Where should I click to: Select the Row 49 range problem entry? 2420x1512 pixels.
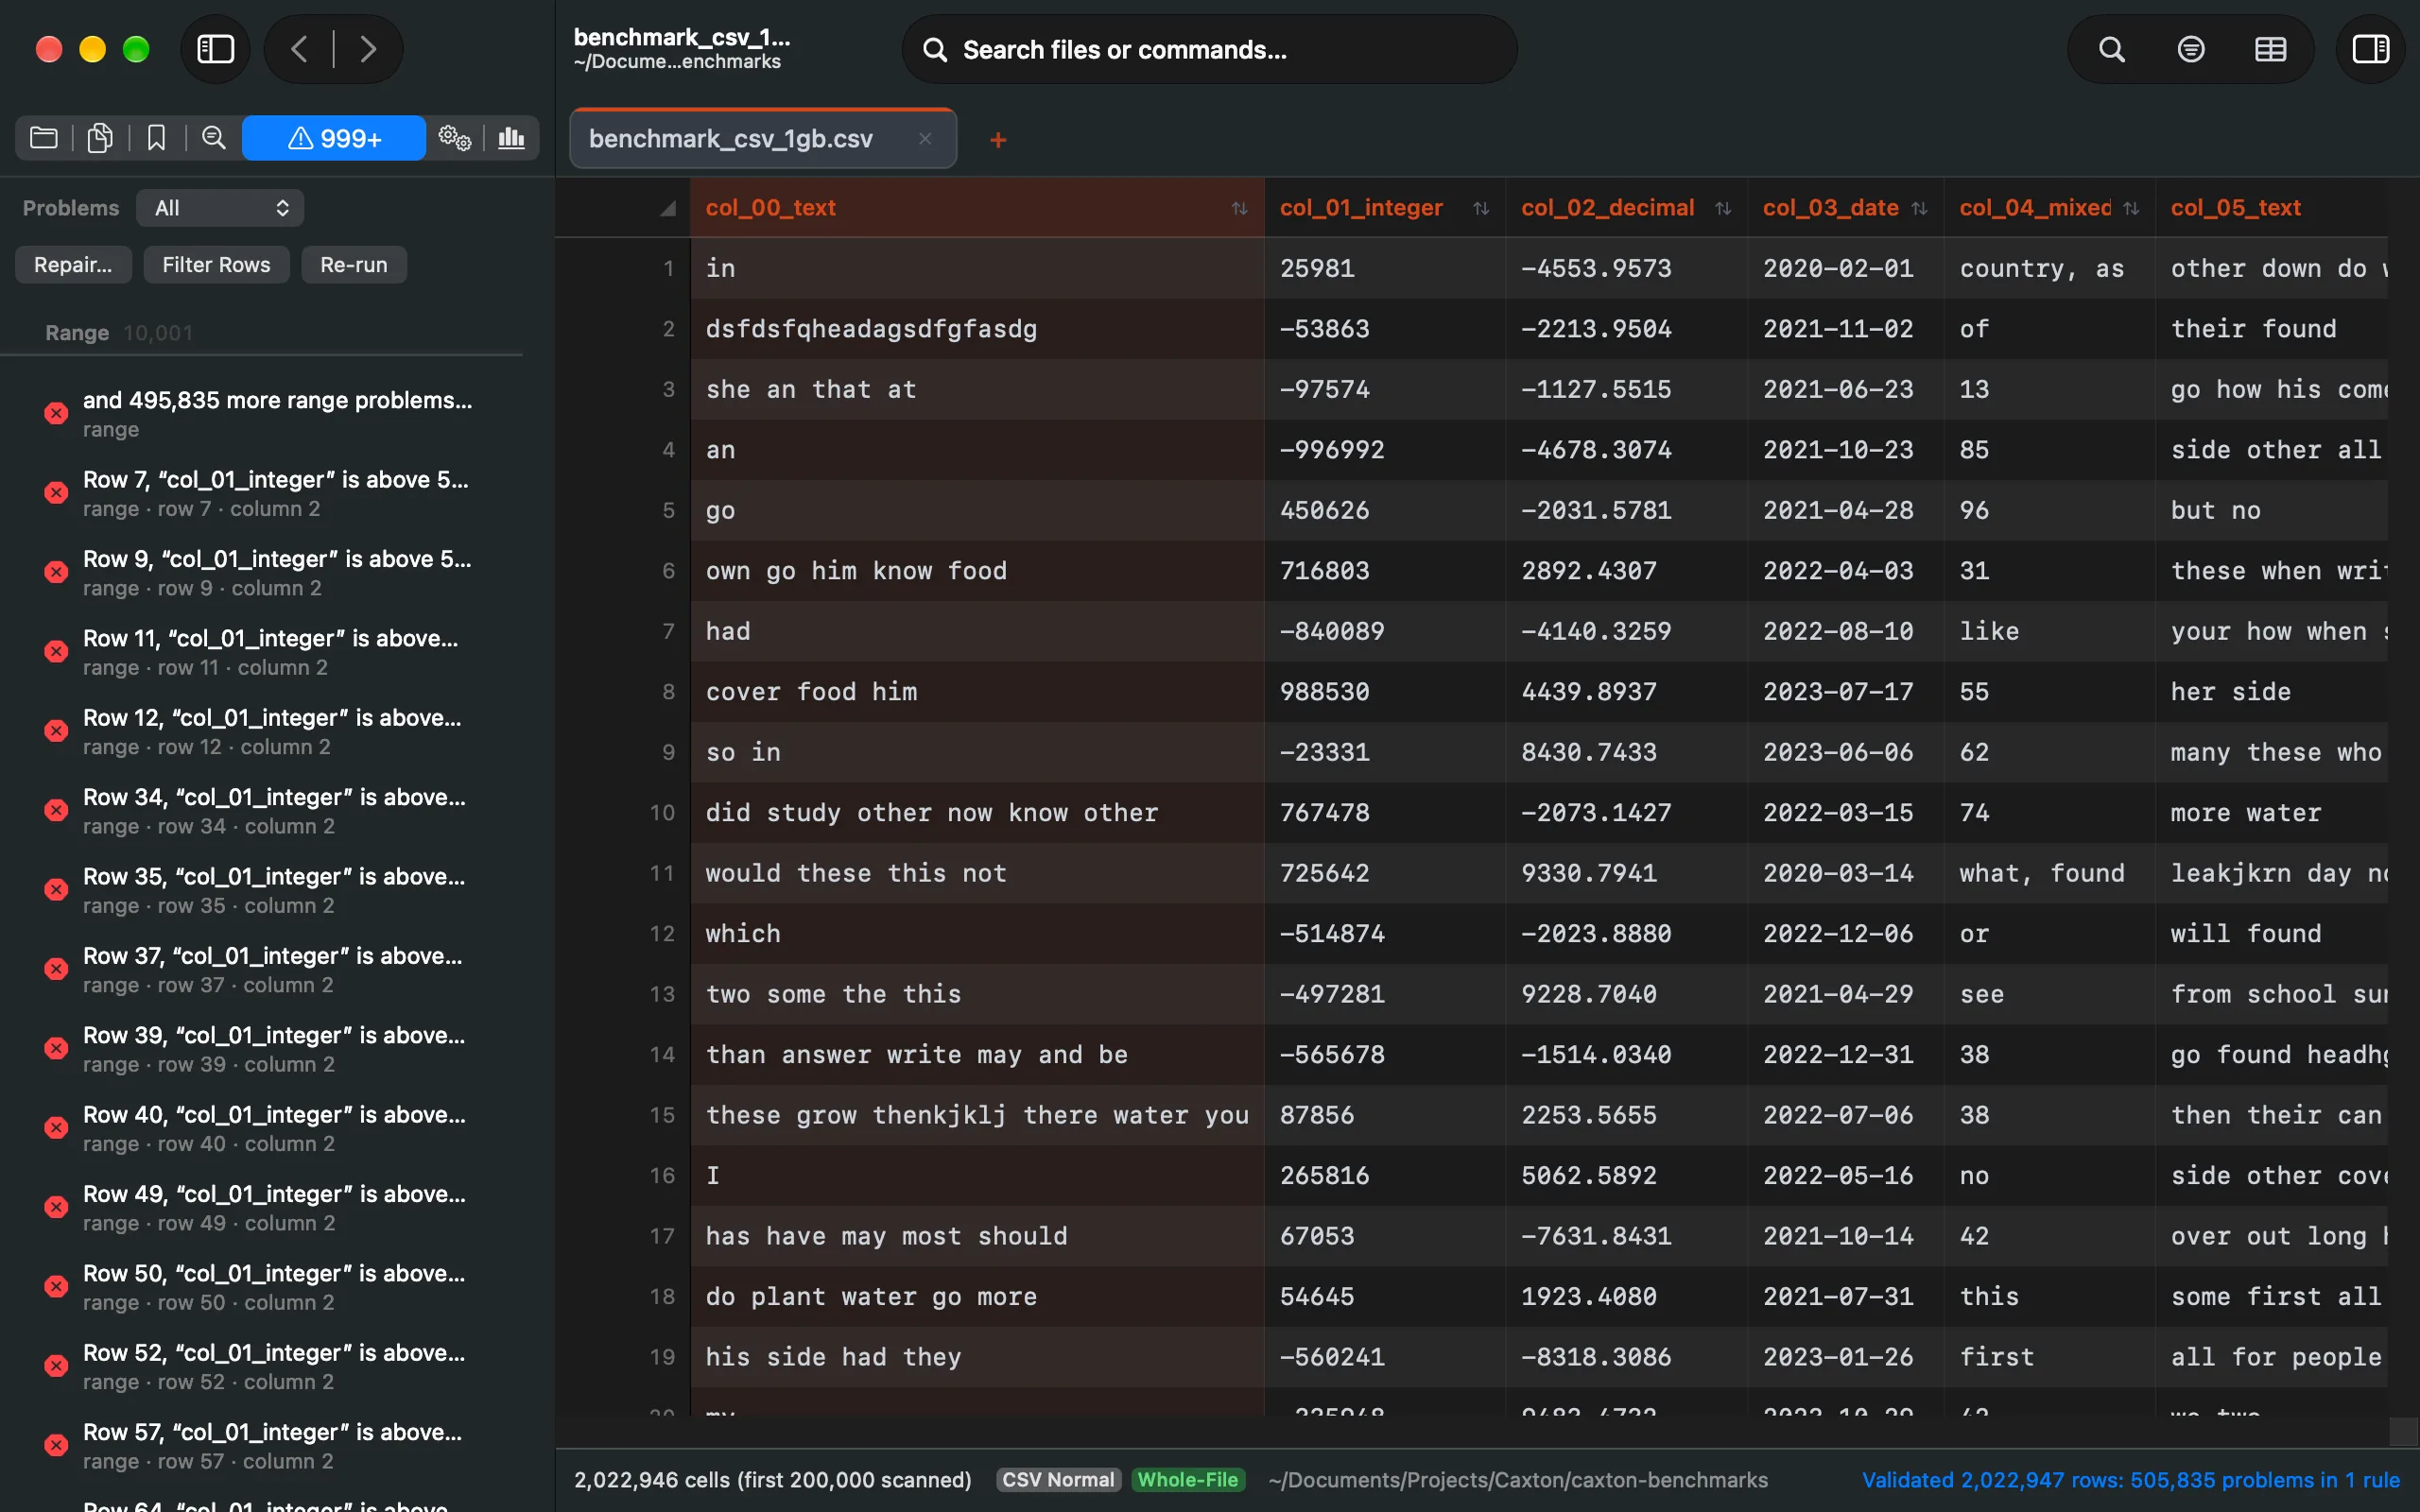262,1208
